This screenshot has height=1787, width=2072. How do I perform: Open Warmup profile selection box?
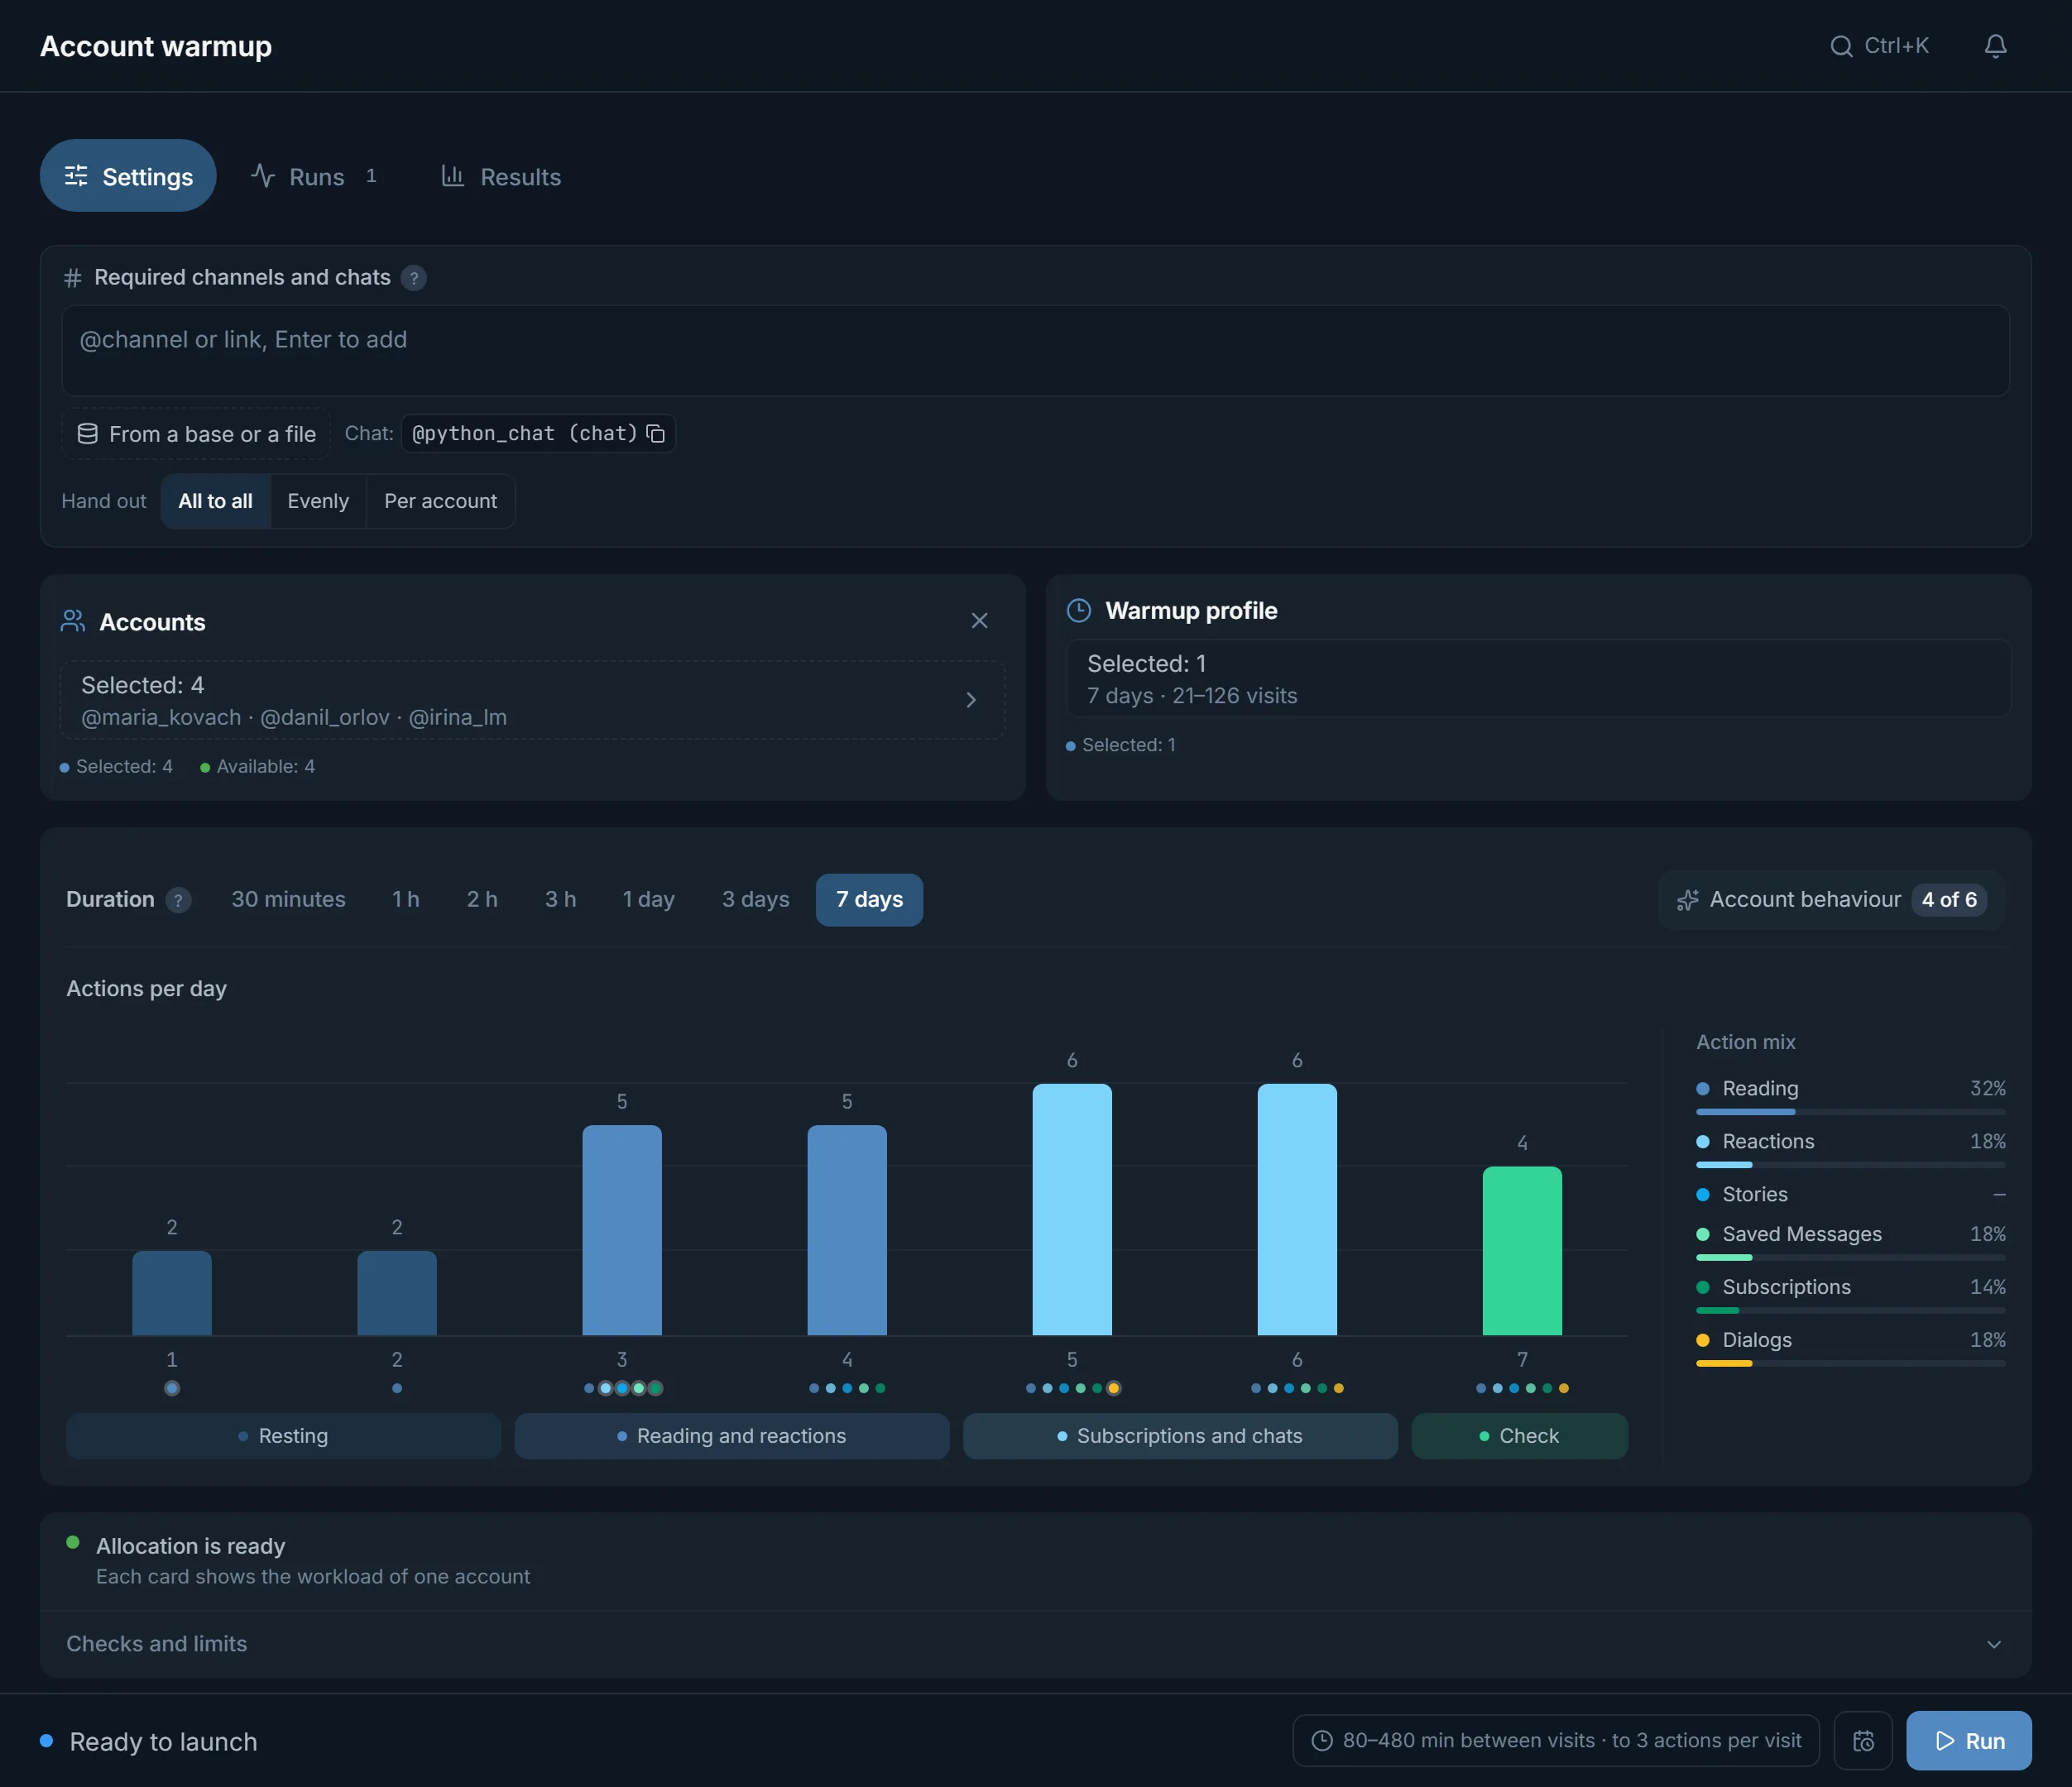click(x=1538, y=679)
